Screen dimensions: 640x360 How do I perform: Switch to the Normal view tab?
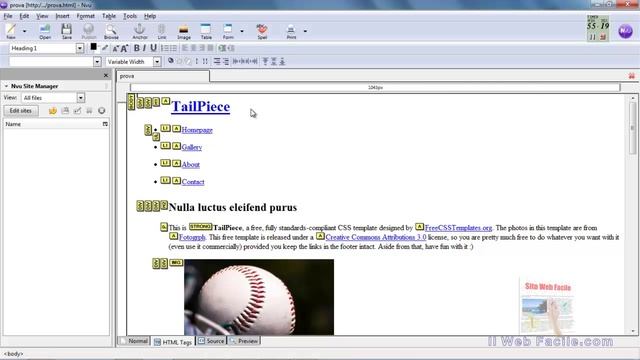click(x=134, y=341)
